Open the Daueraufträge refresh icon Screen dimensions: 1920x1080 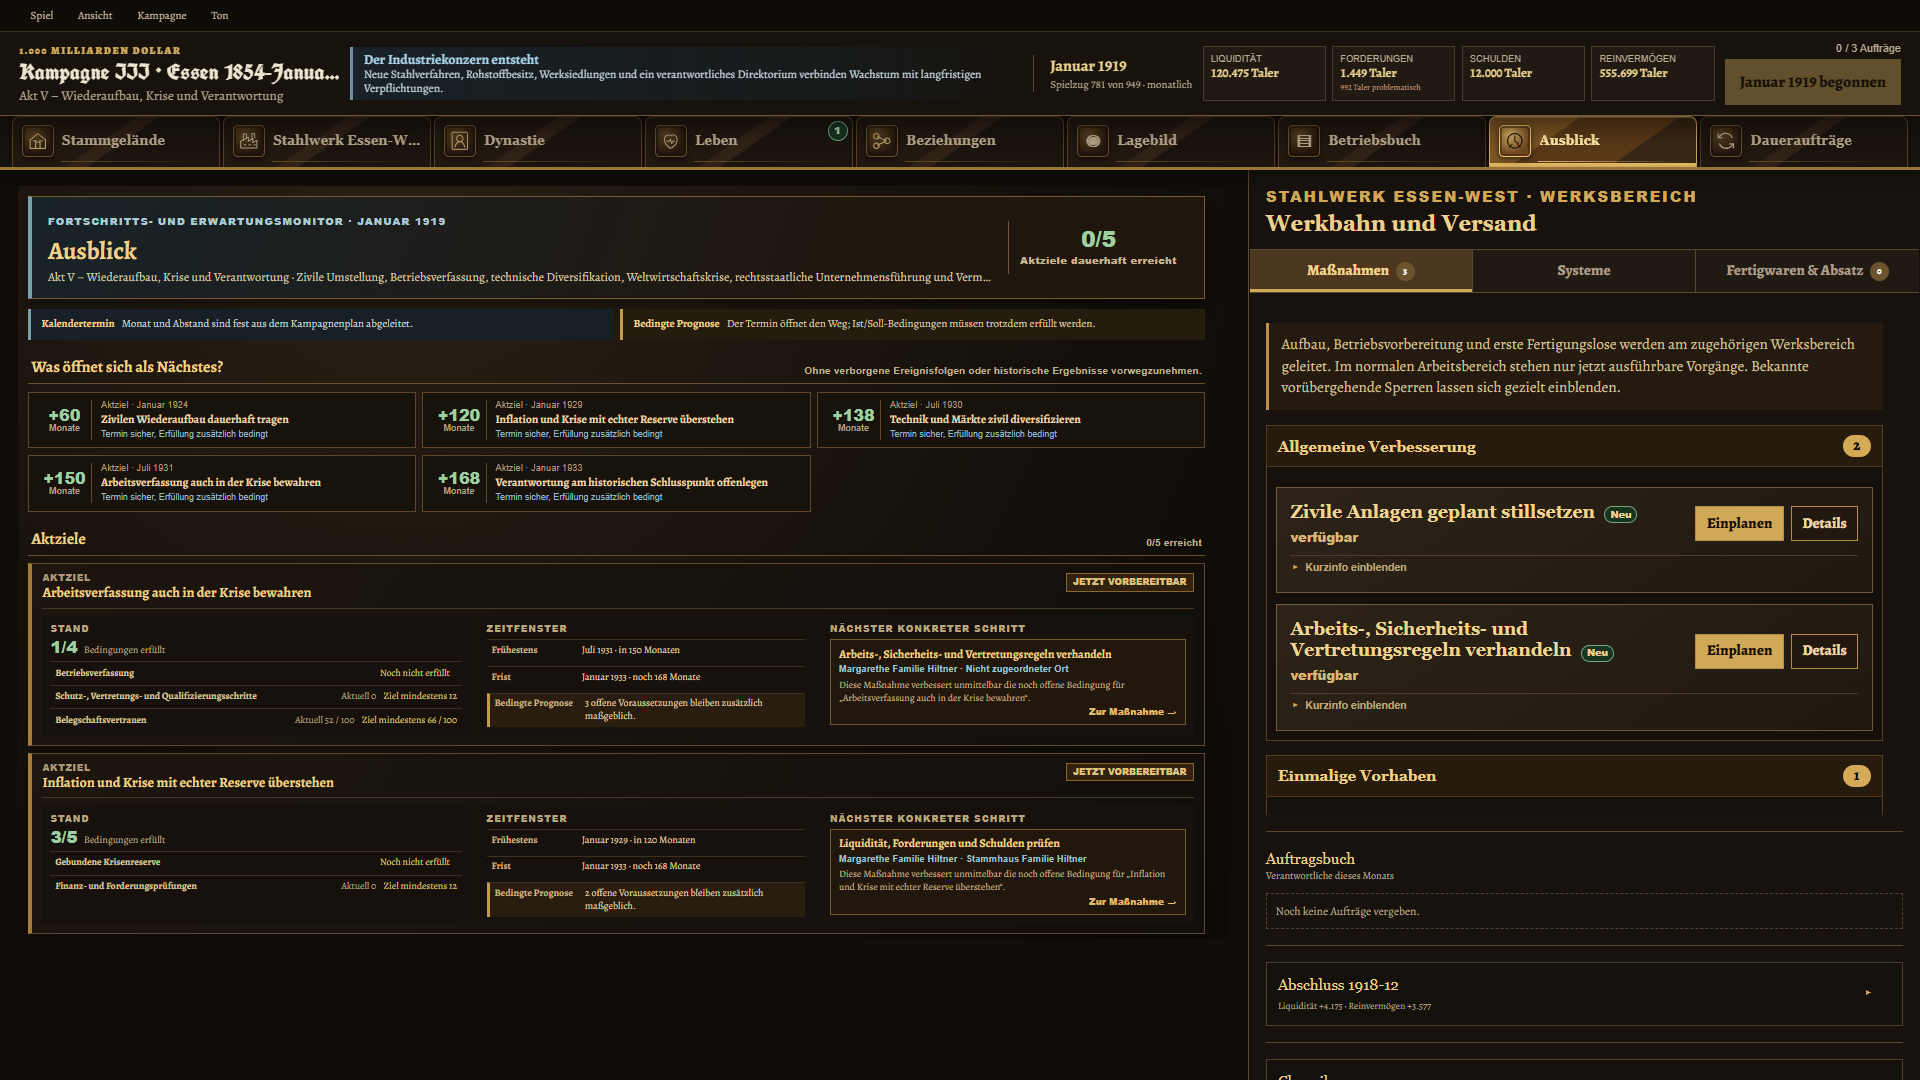pyautogui.click(x=1726, y=141)
